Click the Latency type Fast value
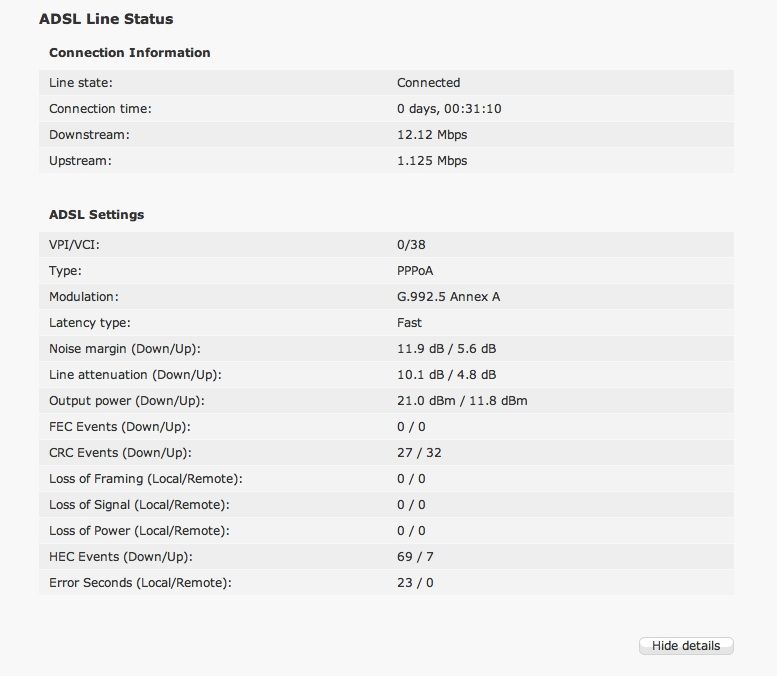The image size is (777, 676). coord(409,323)
